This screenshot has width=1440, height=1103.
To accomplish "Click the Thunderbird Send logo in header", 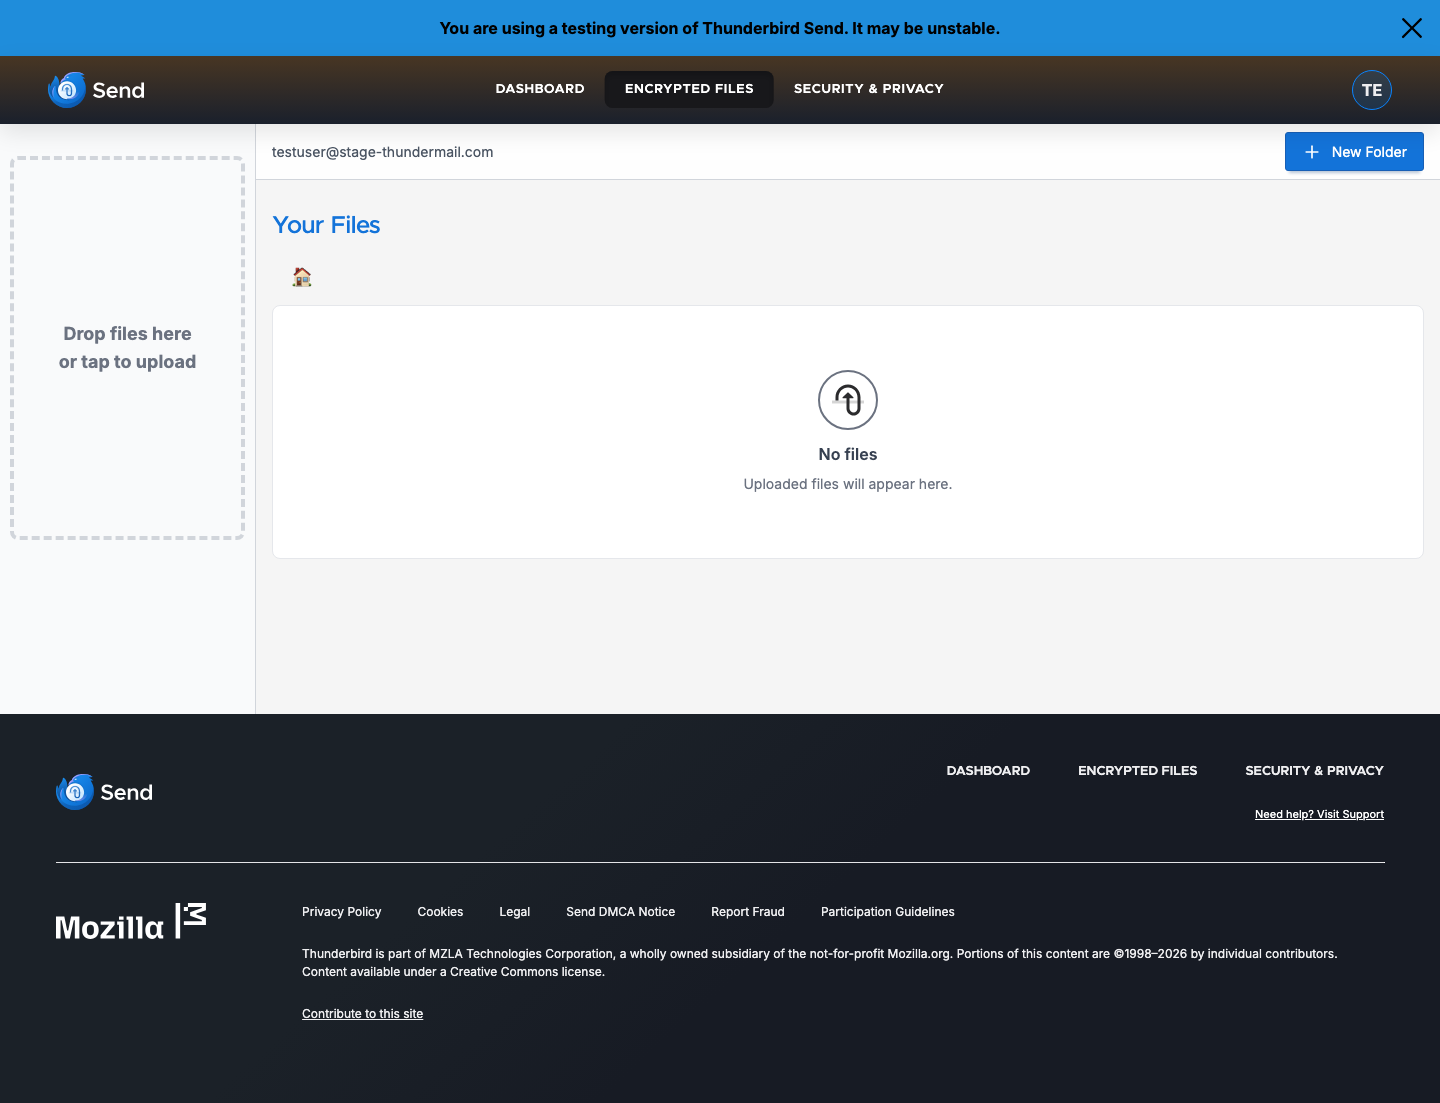I will pos(96,90).
